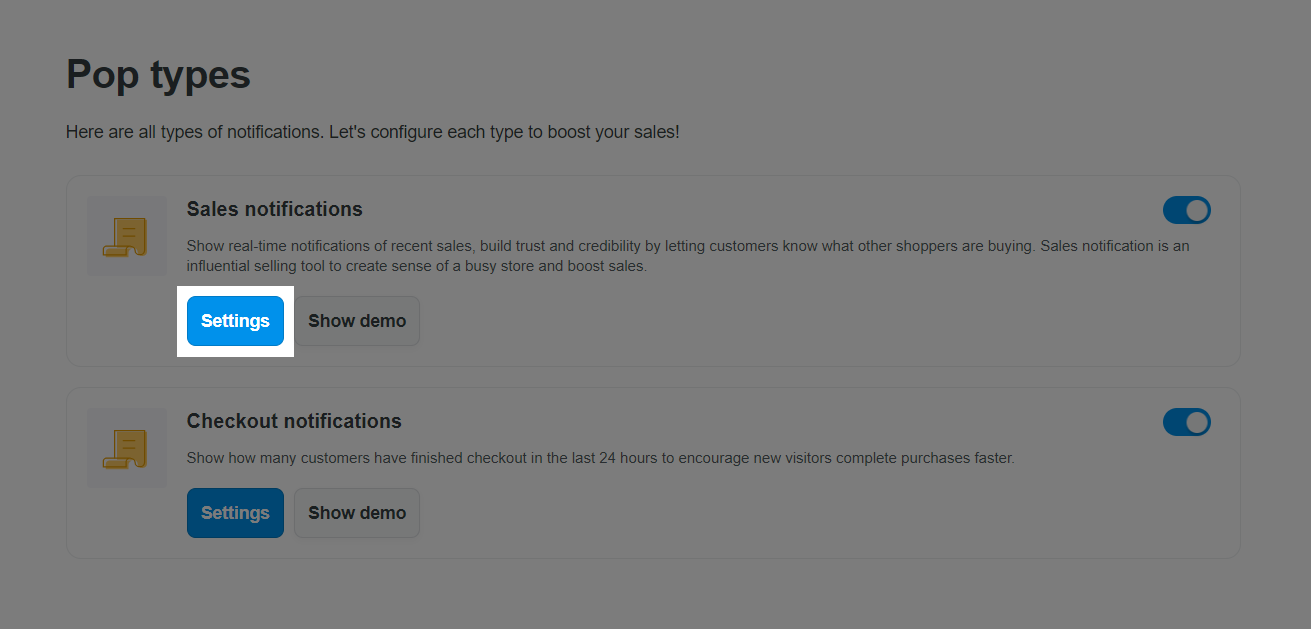Open Settings for Sales notifications
Image resolution: width=1311 pixels, height=629 pixels.
235,321
